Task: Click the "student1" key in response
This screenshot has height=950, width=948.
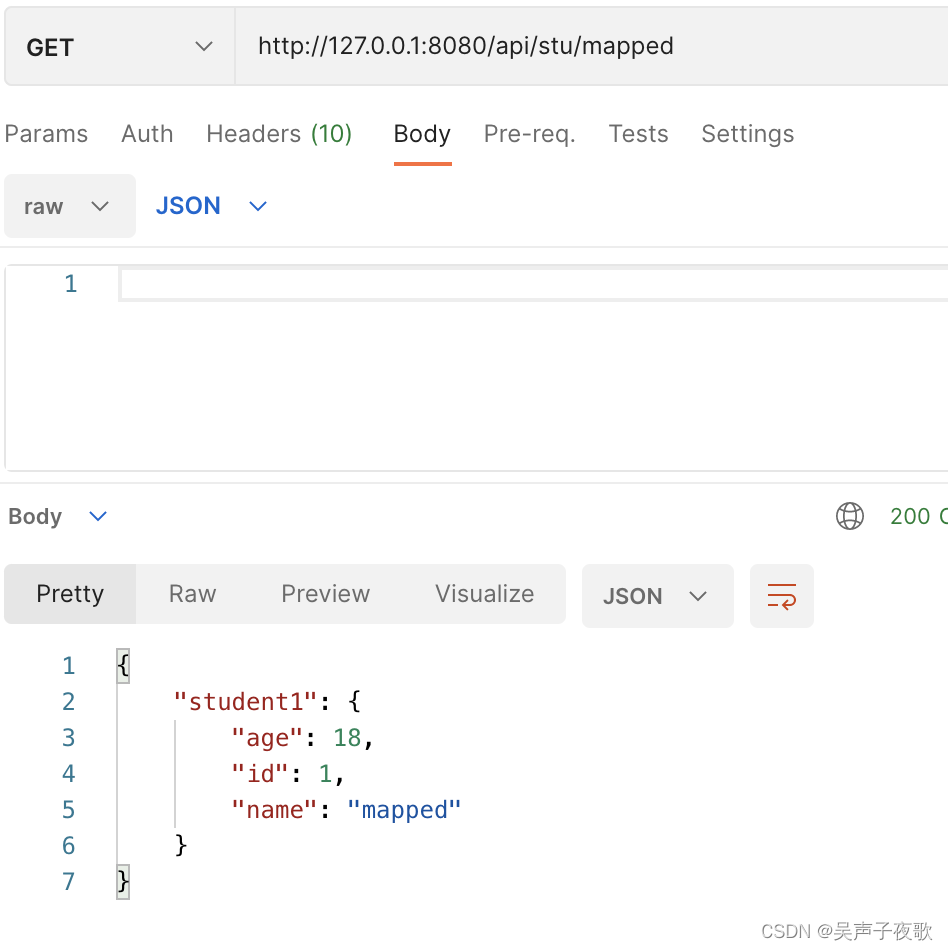Action: [x=245, y=702]
